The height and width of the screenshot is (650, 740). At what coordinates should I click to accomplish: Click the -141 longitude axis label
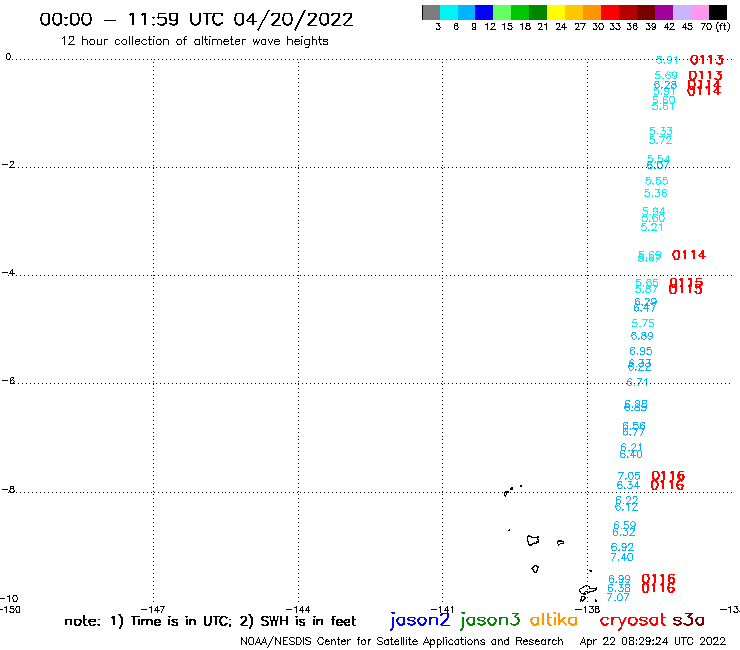pos(442,609)
